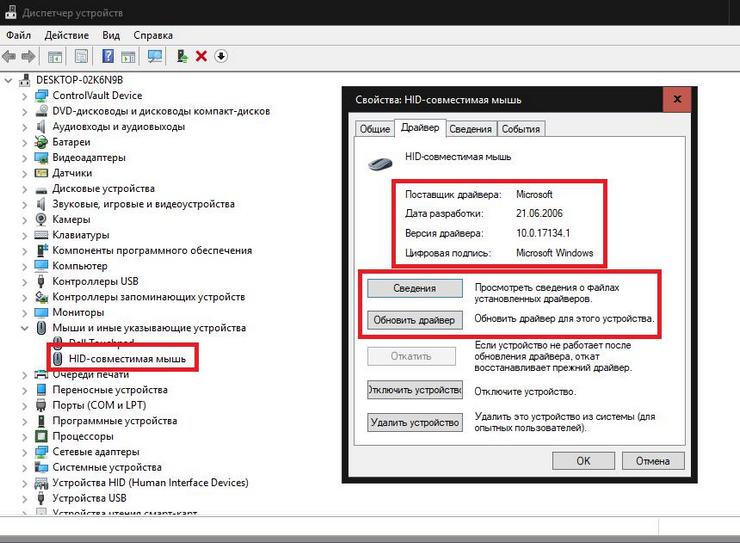Screen dimensions: 740x543
Task: Switch to the Сведения tab
Action: point(471,129)
